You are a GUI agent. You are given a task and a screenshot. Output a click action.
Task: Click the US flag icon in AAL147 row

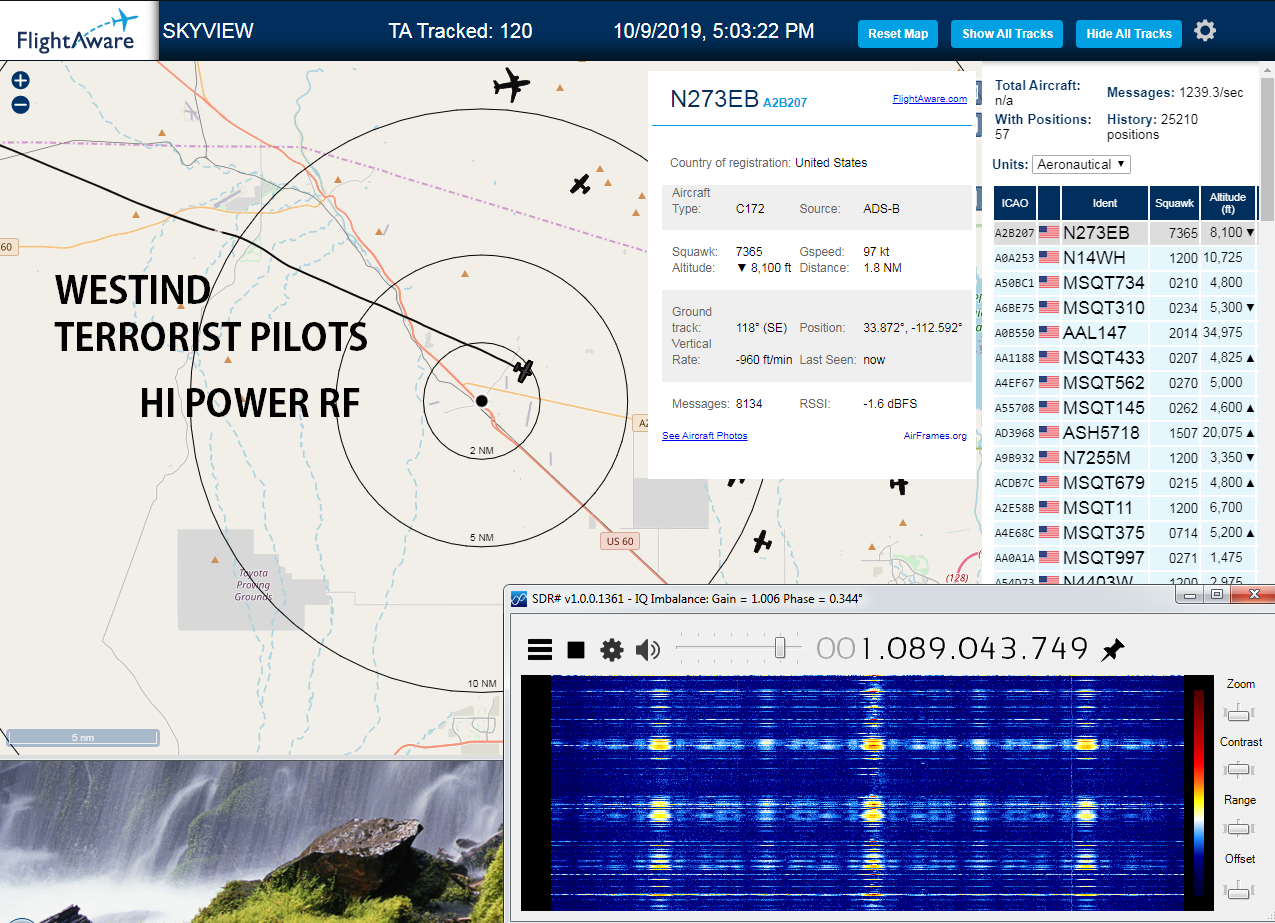pyautogui.click(x=1049, y=333)
